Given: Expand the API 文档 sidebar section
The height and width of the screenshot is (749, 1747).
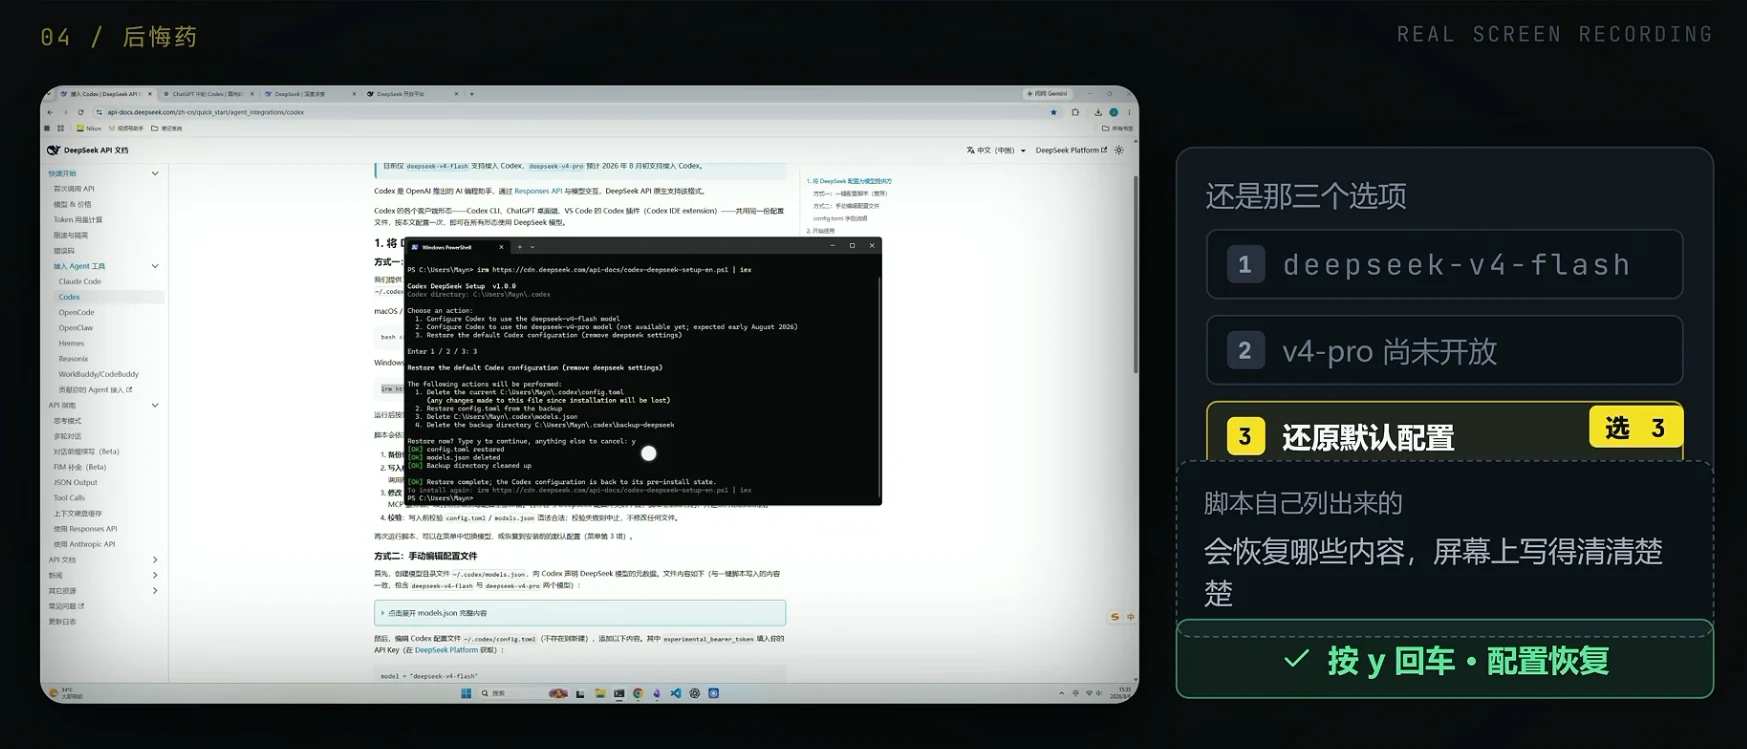Looking at the screenshot, I should pos(155,560).
